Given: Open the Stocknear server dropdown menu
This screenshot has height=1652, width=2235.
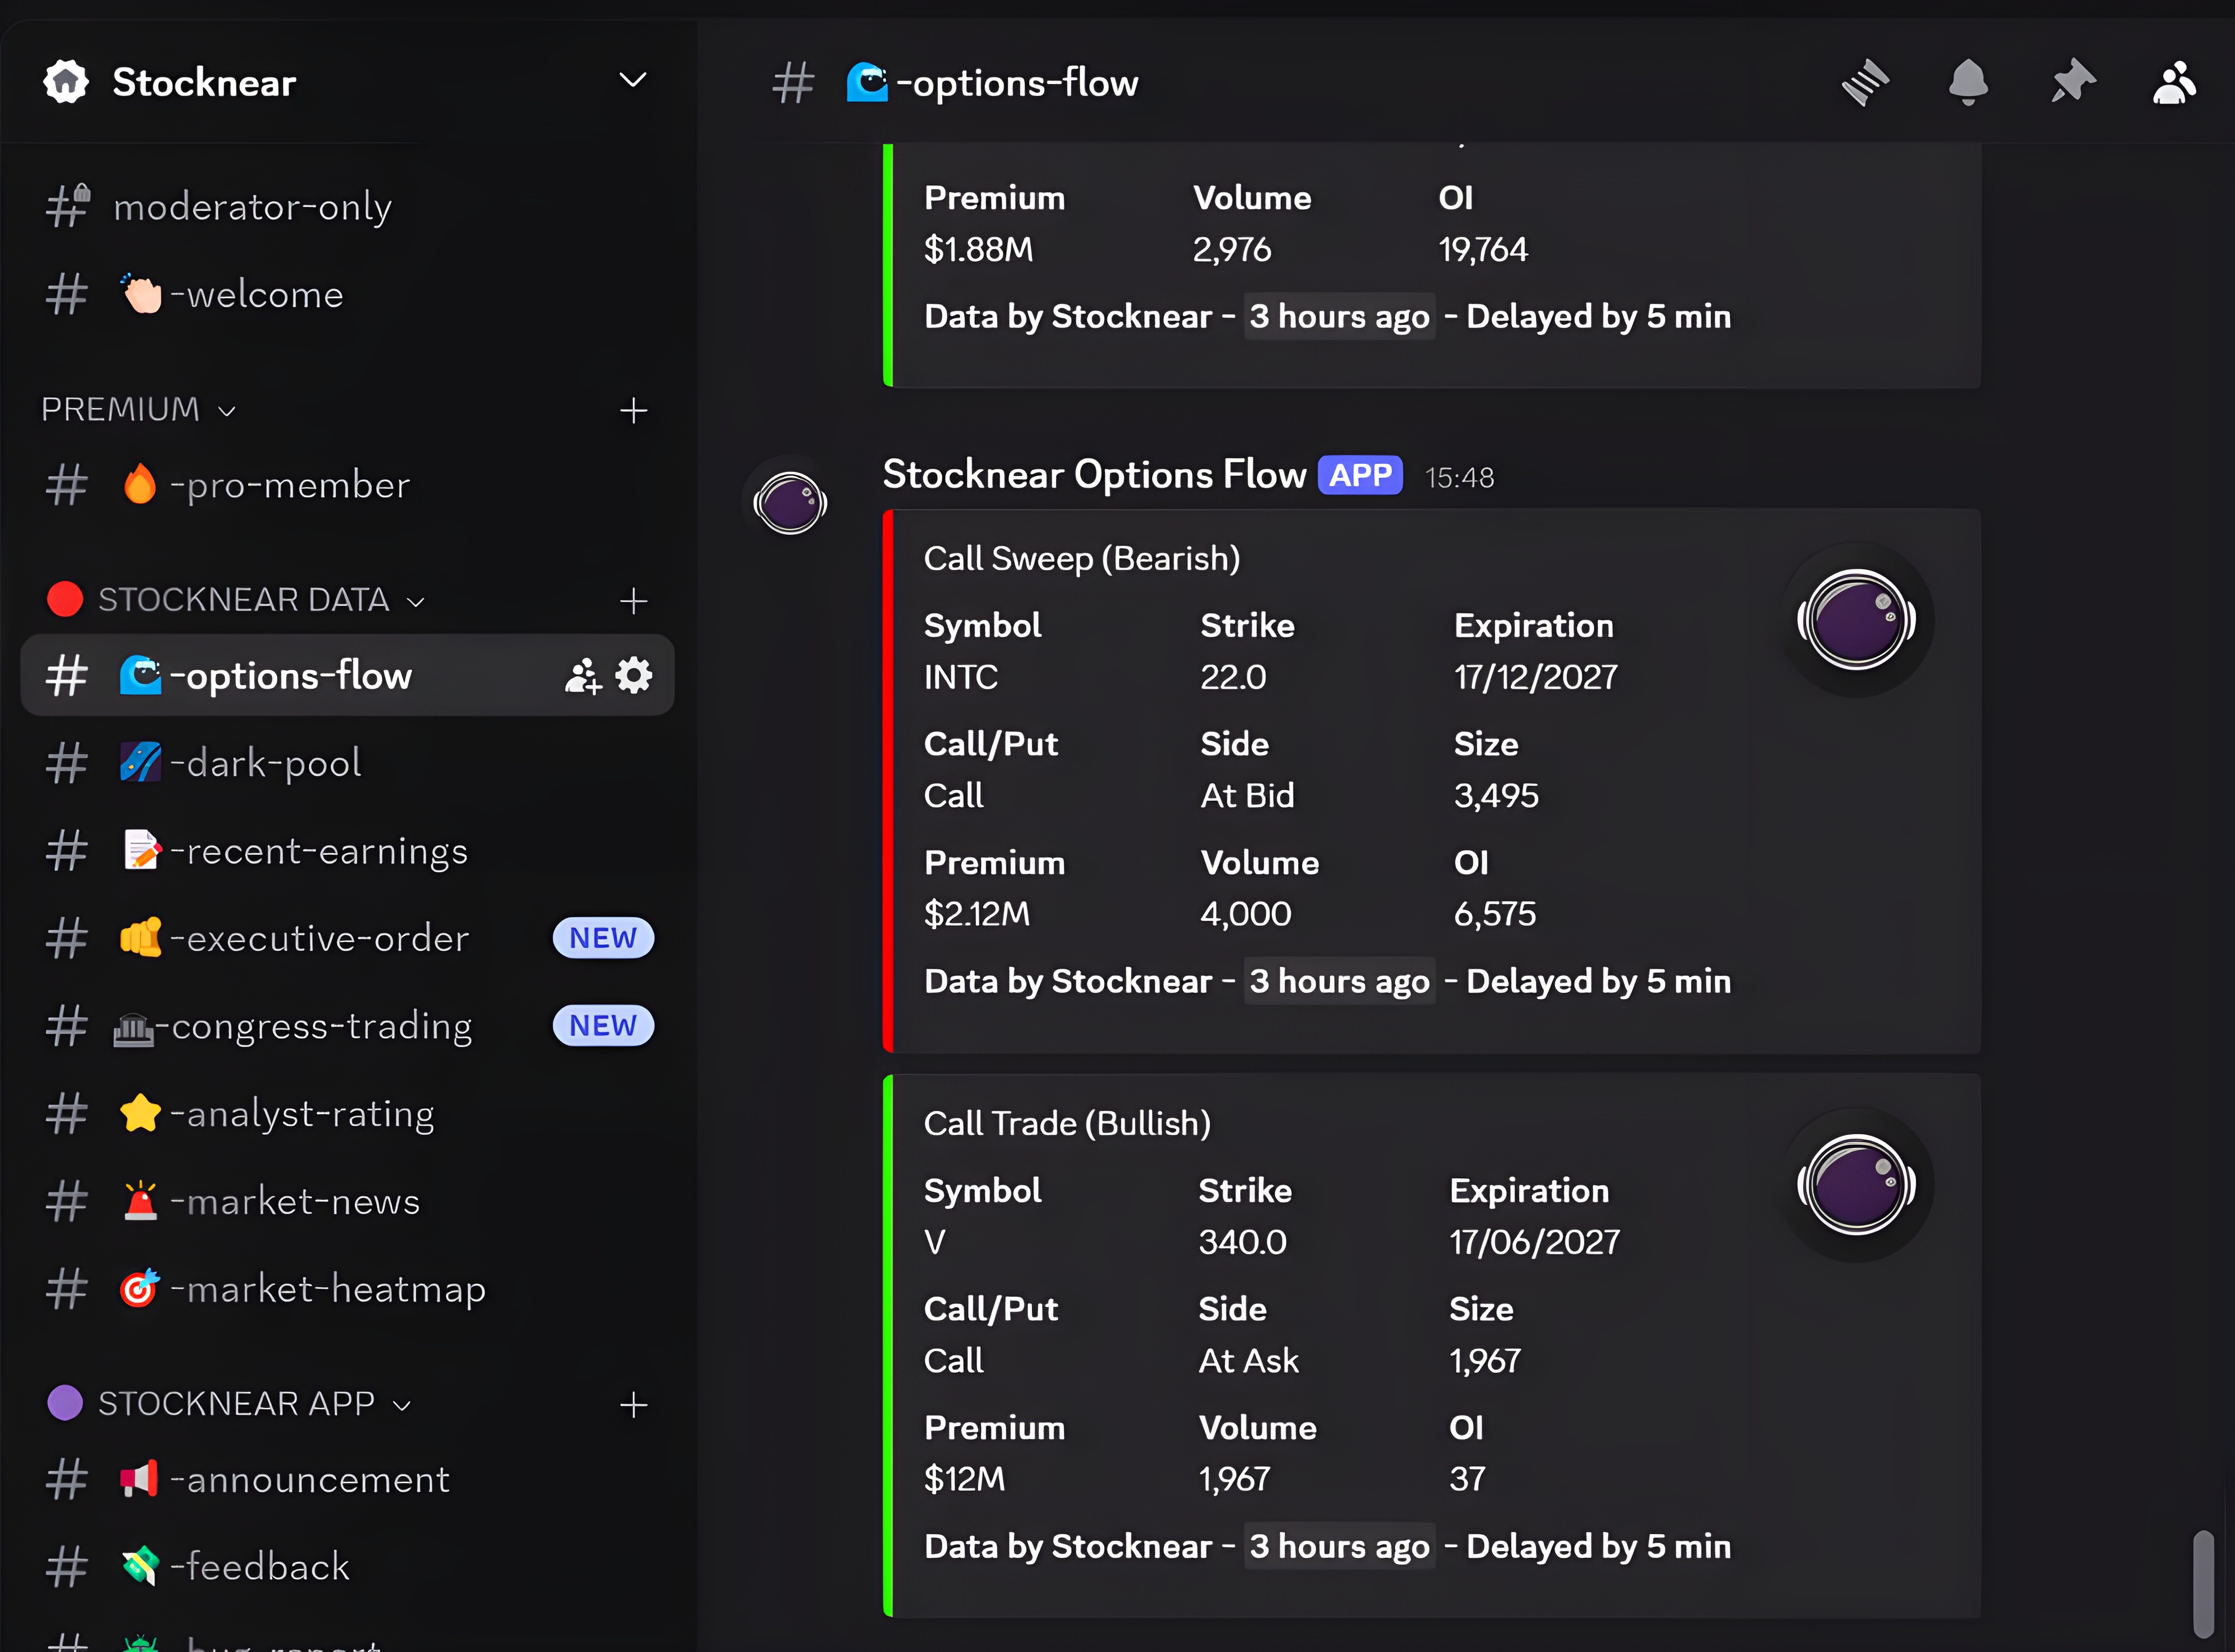Looking at the screenshot, I should point(632,80).
